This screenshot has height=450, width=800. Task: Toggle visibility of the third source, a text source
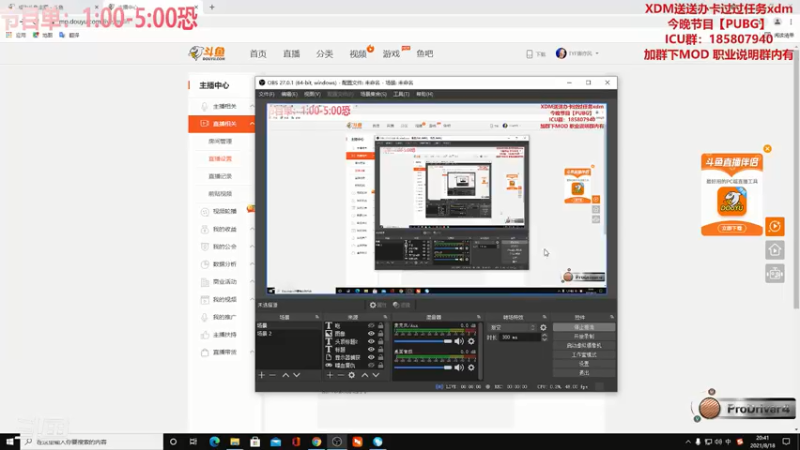point(371,342)
